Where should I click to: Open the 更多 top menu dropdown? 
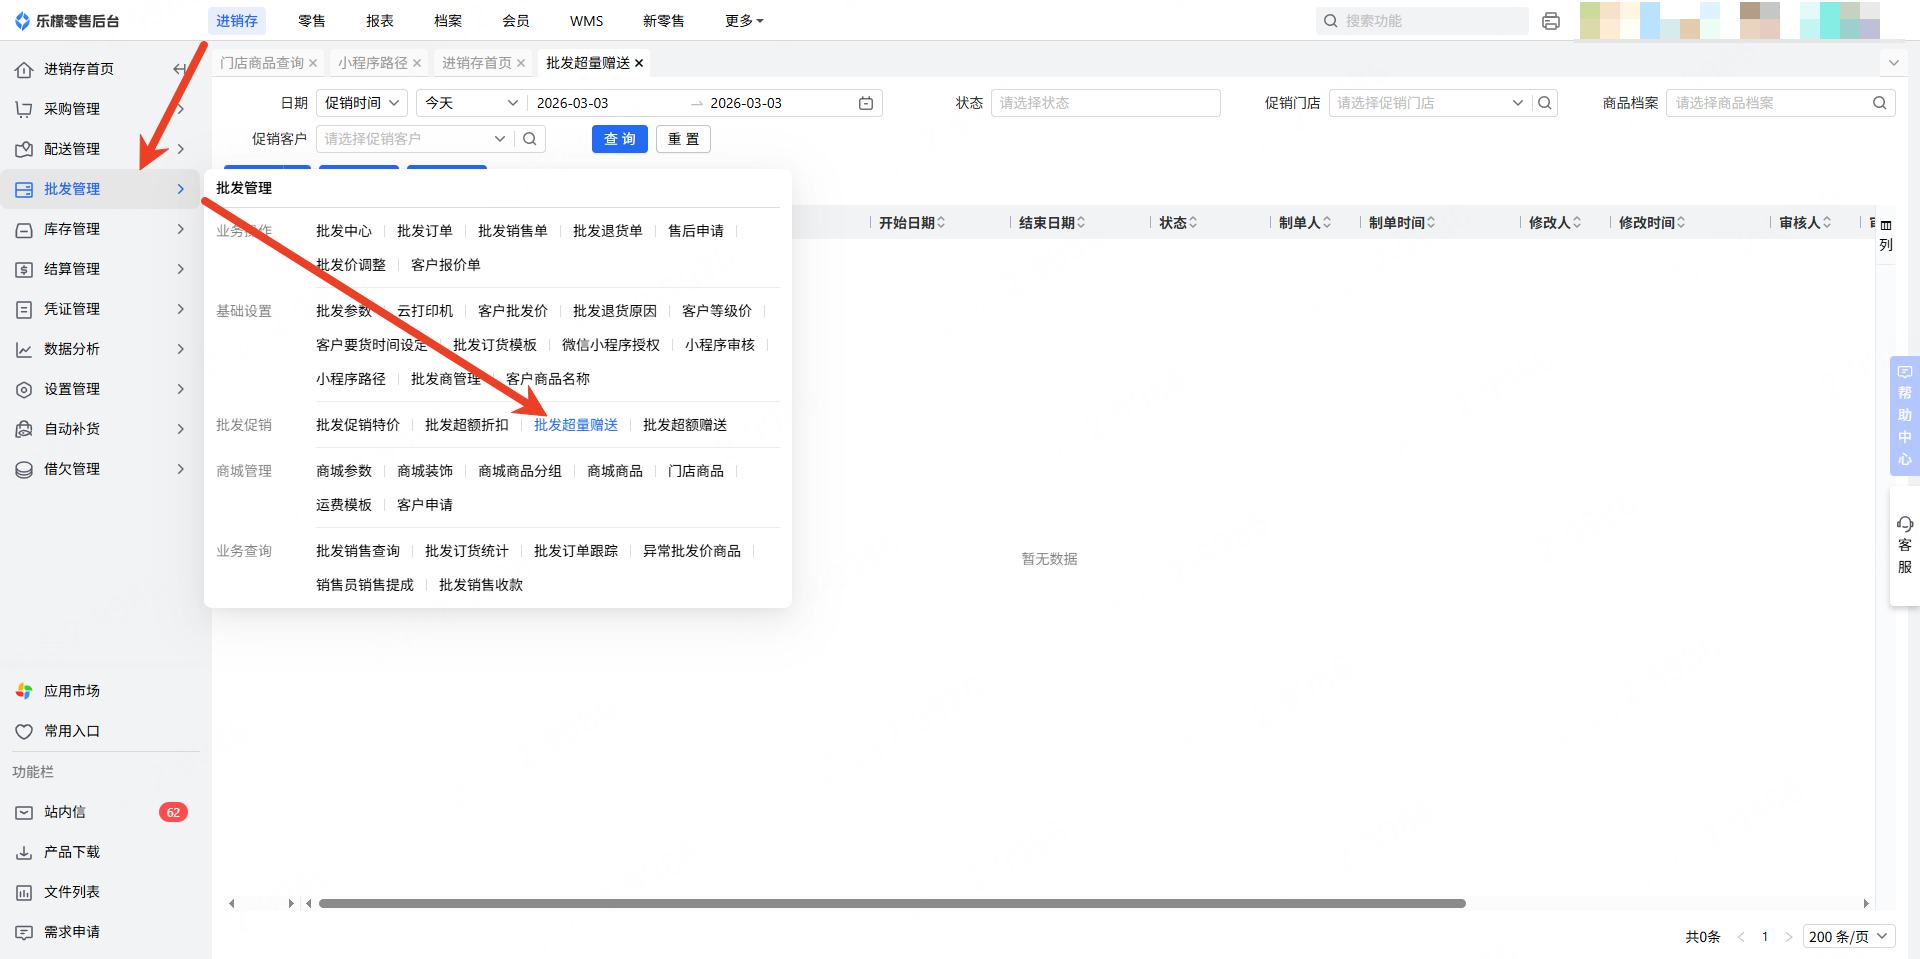coord(744,21)
